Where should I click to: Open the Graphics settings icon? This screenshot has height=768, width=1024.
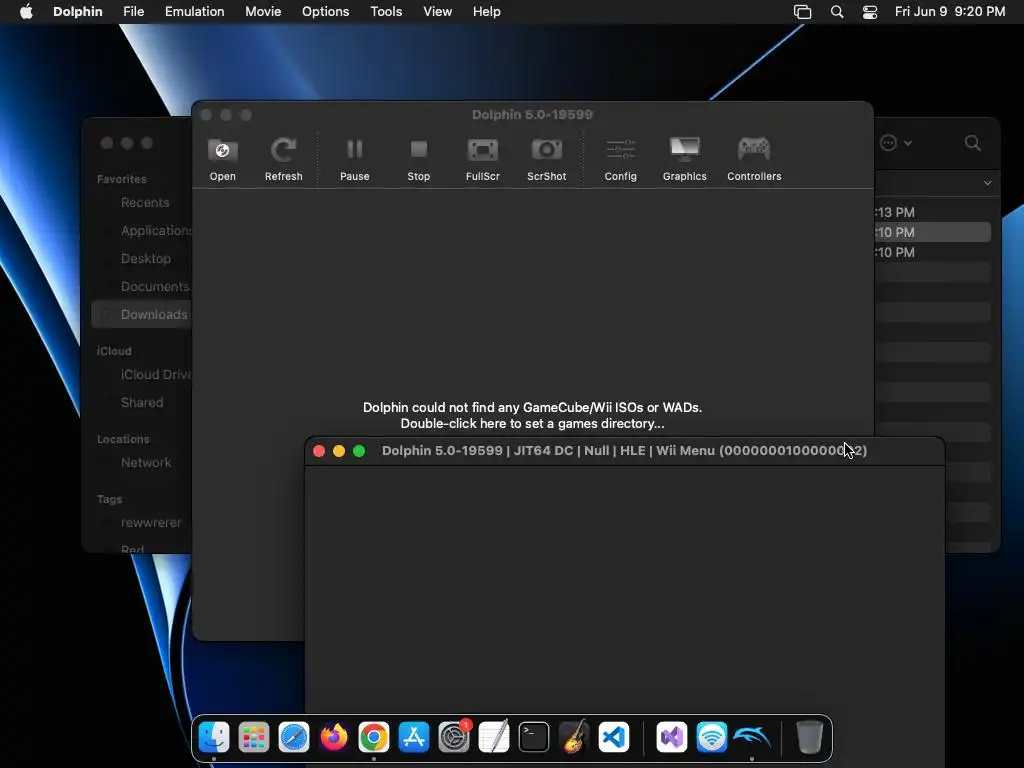(x=684, y=159)
